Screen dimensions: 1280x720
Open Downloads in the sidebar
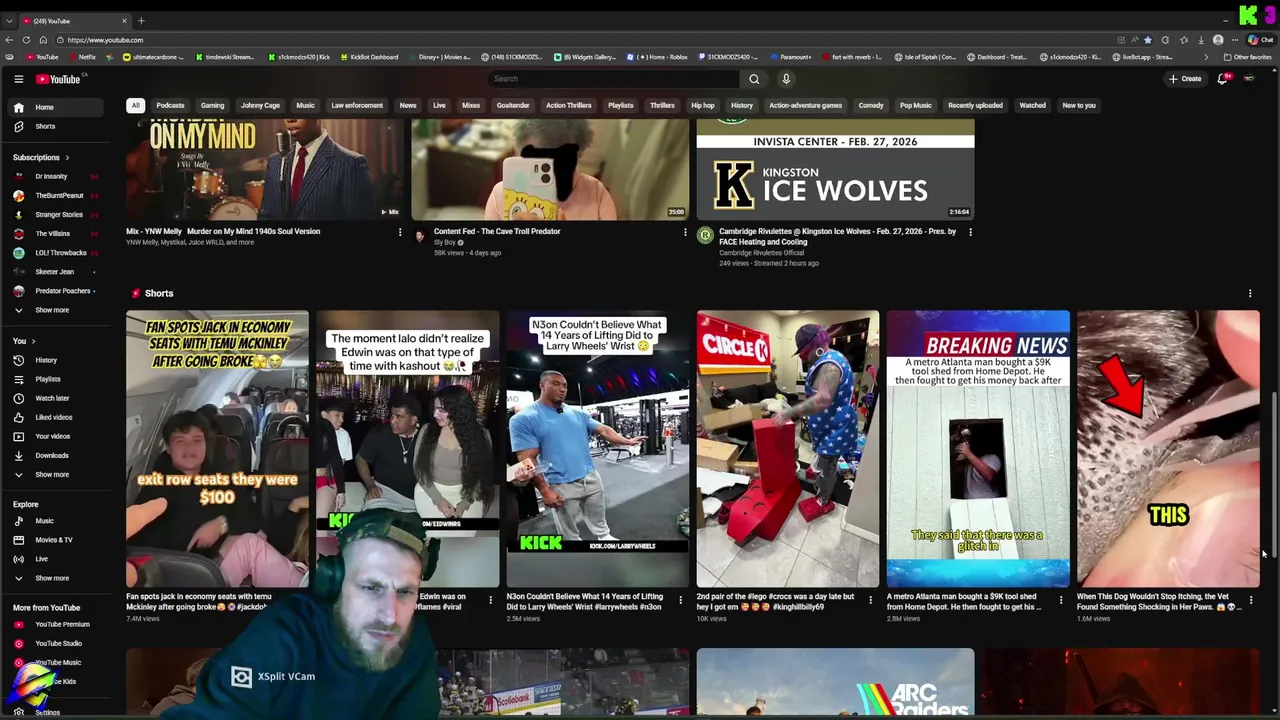point(57,455)
